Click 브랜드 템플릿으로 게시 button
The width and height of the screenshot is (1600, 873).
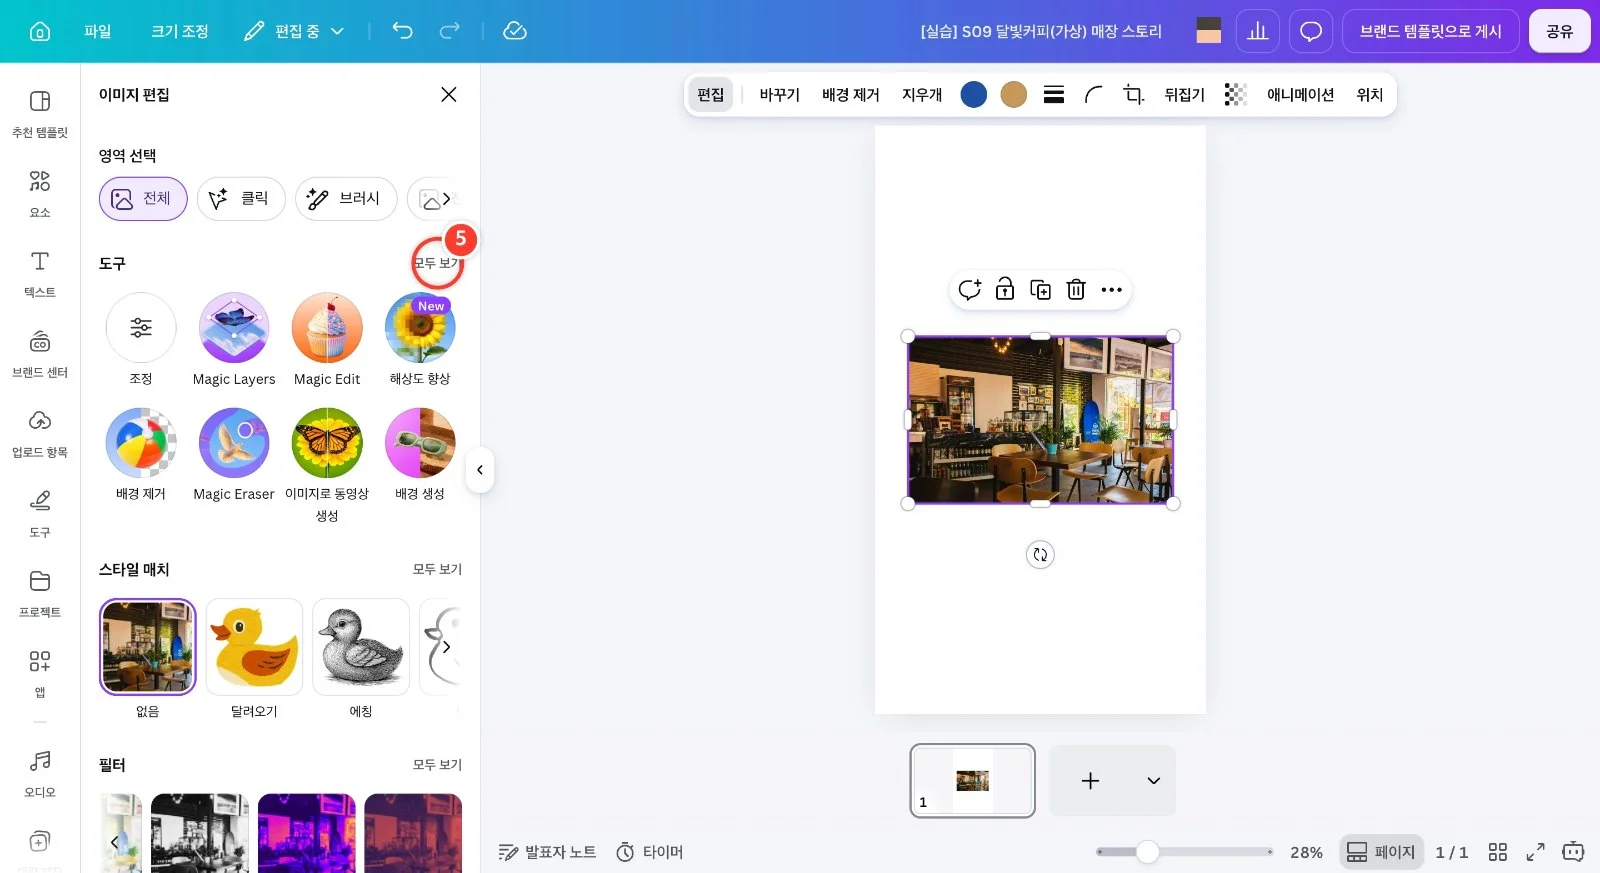coord(1431,31)
